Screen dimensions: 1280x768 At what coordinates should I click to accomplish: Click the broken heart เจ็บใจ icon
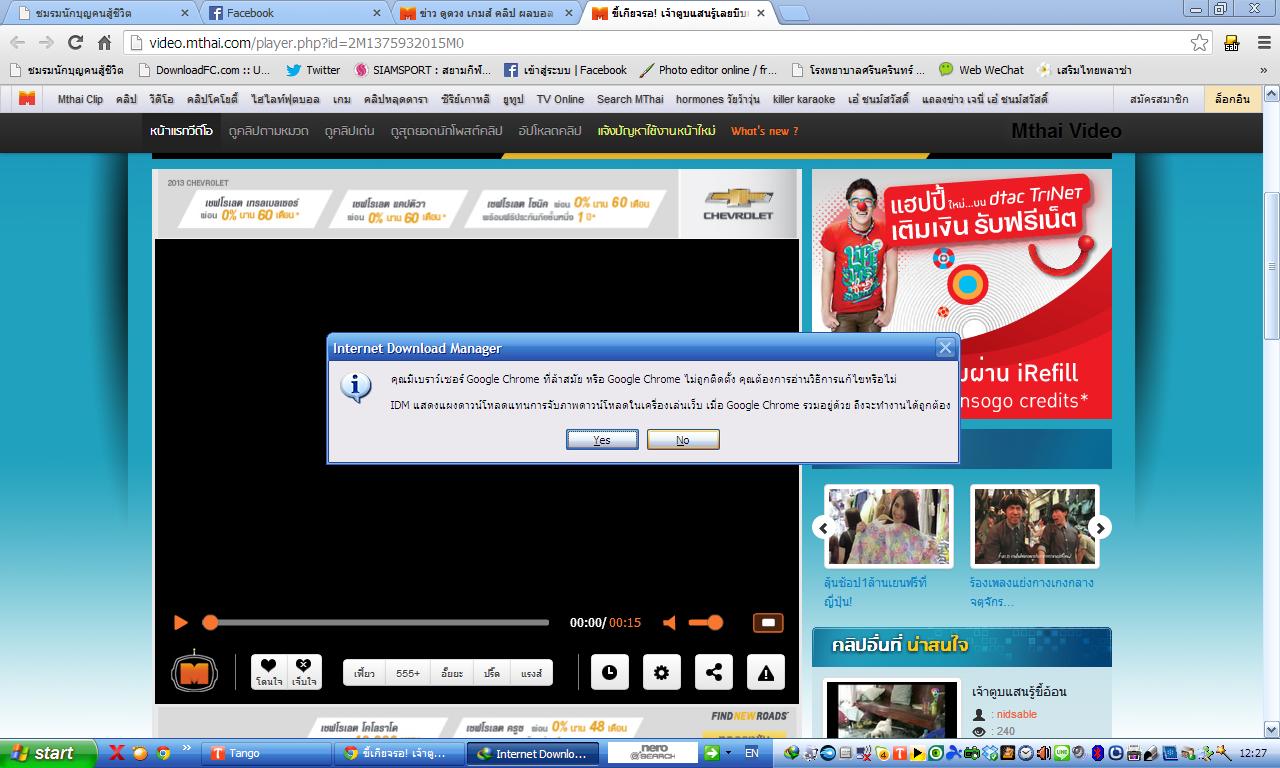(303, 671)
